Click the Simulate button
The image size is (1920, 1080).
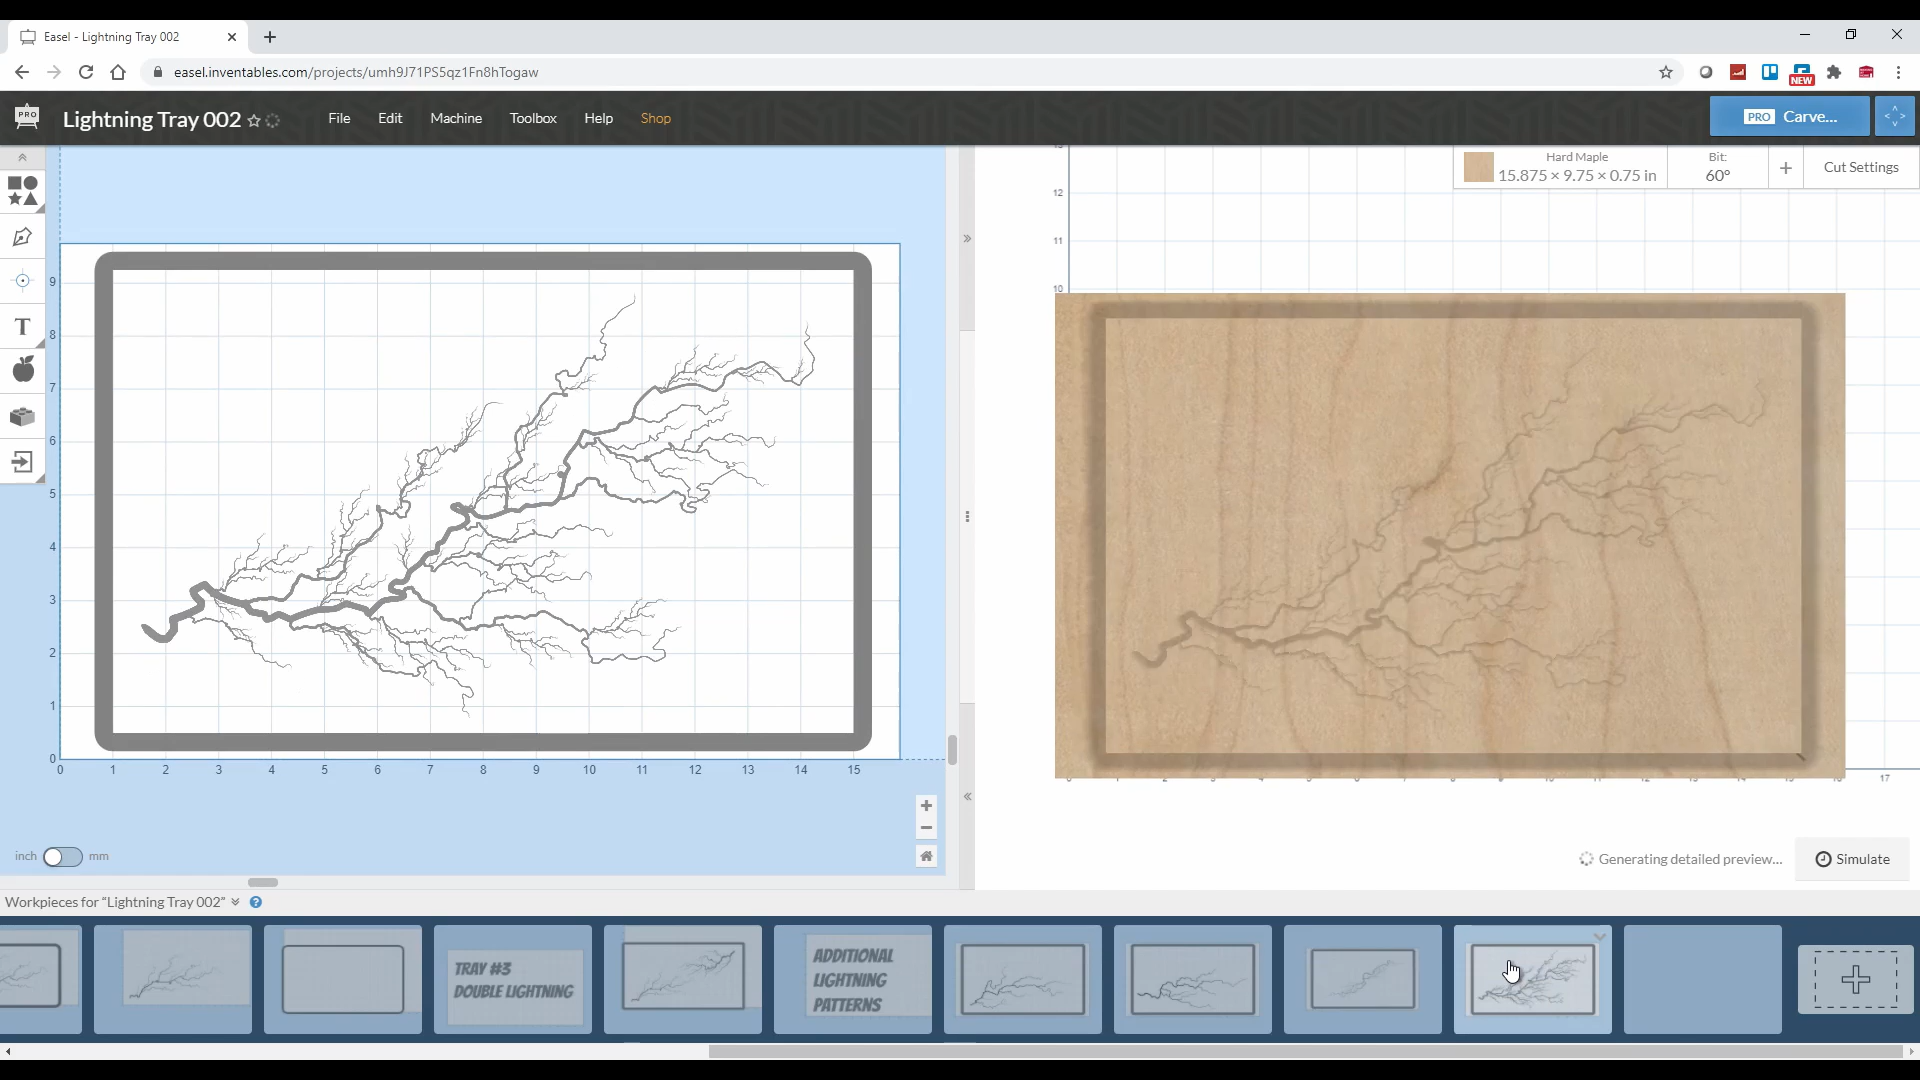pos(1852,859)
